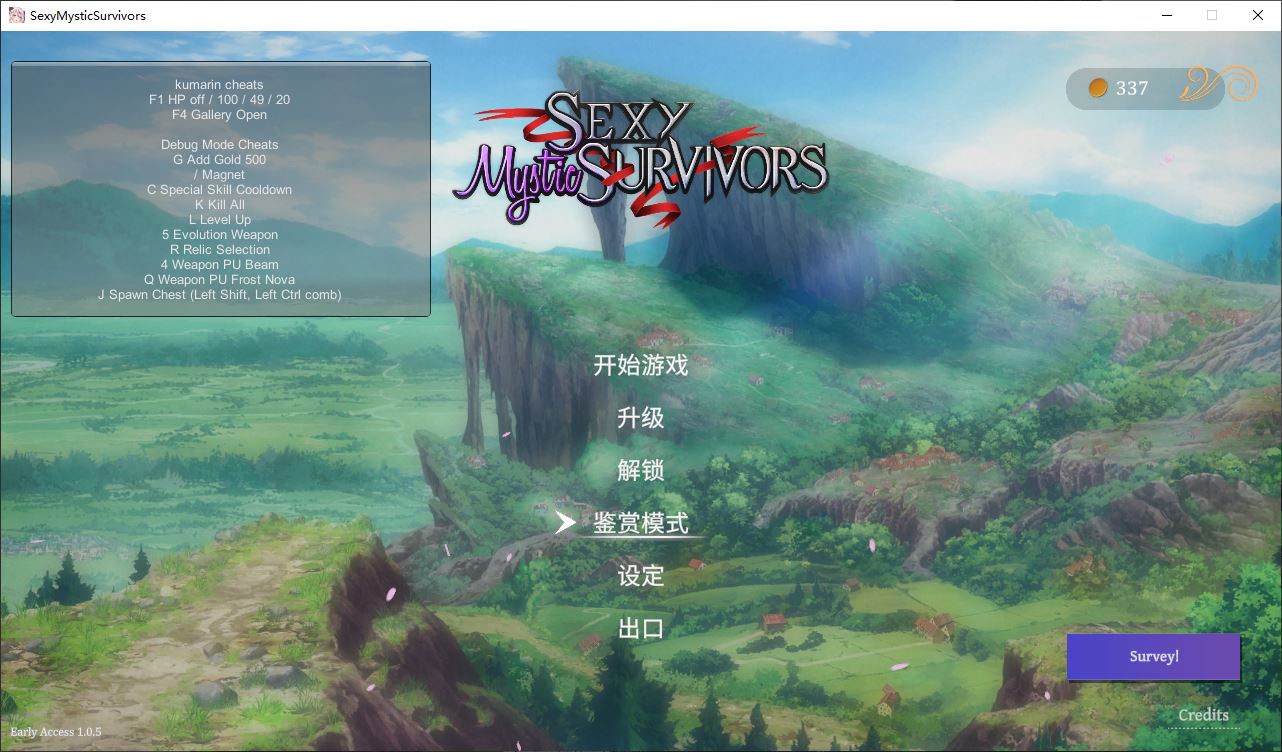
Task: Click 'Q Weapon PU Frost Nova' line
Action: tap(220, 280)
